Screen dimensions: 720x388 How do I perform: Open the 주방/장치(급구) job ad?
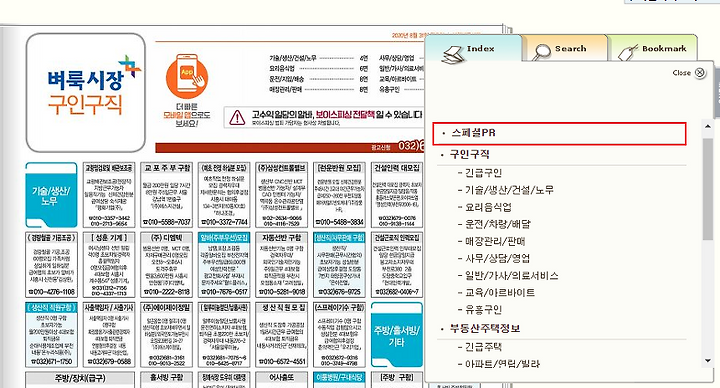80,380
